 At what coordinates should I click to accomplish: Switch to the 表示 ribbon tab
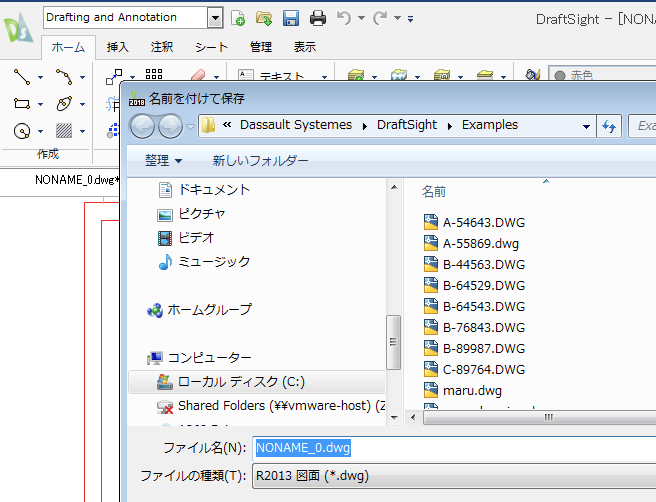305,47
